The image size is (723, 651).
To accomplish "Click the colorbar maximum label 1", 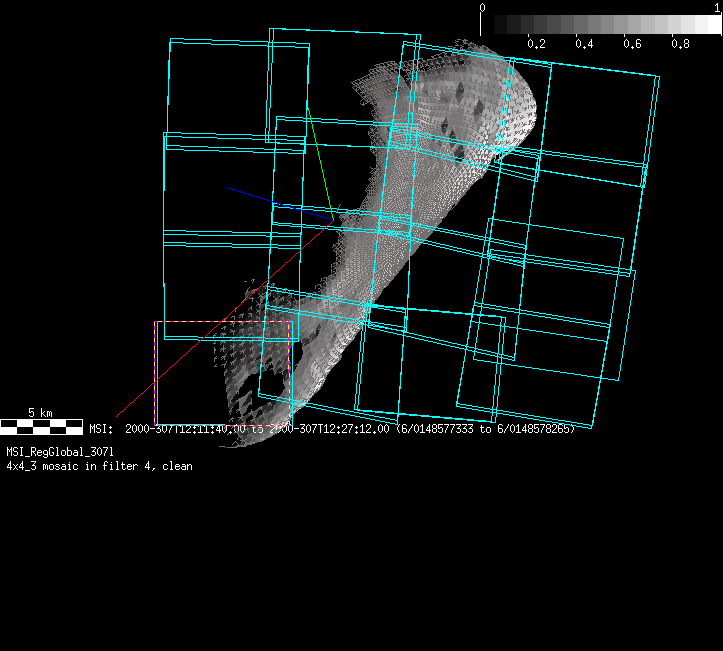I will click(x=717, y=7).
